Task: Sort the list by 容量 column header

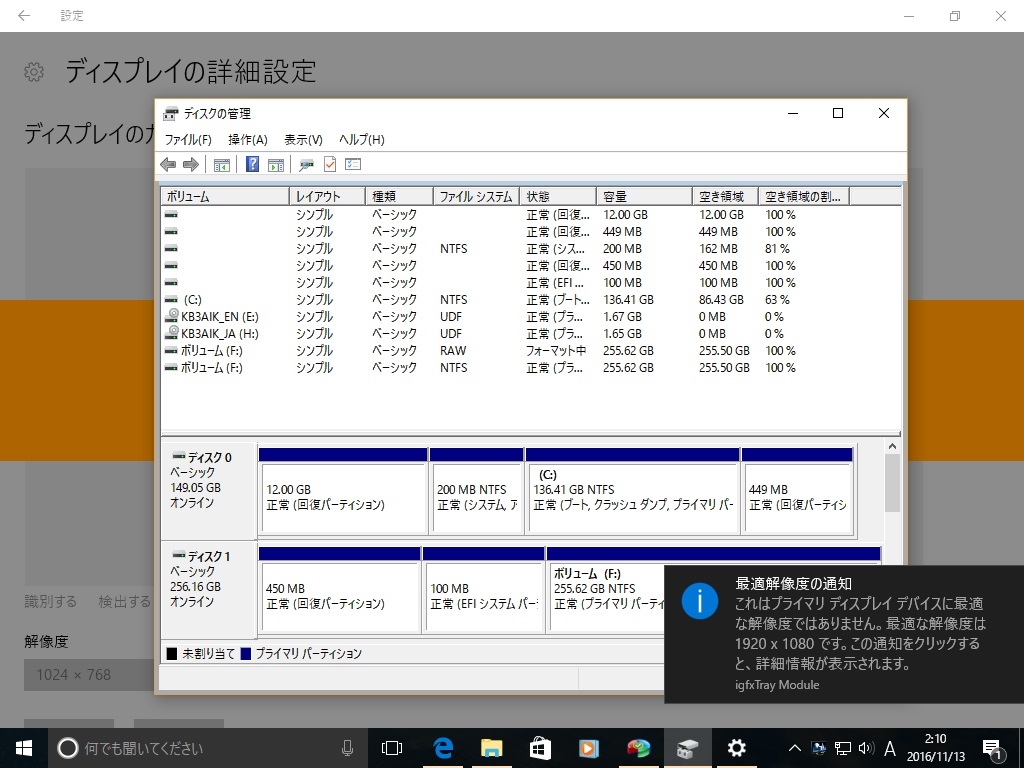Action: tap(644, 197)
